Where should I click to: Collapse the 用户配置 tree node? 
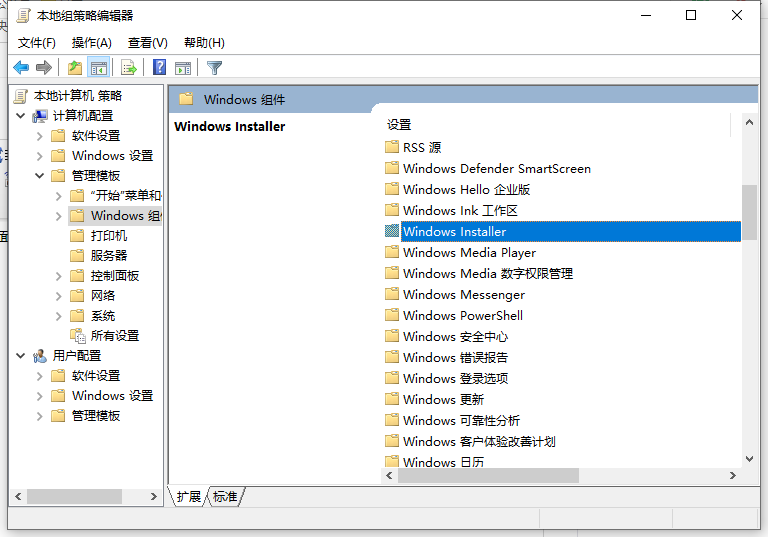click(21, 356)
